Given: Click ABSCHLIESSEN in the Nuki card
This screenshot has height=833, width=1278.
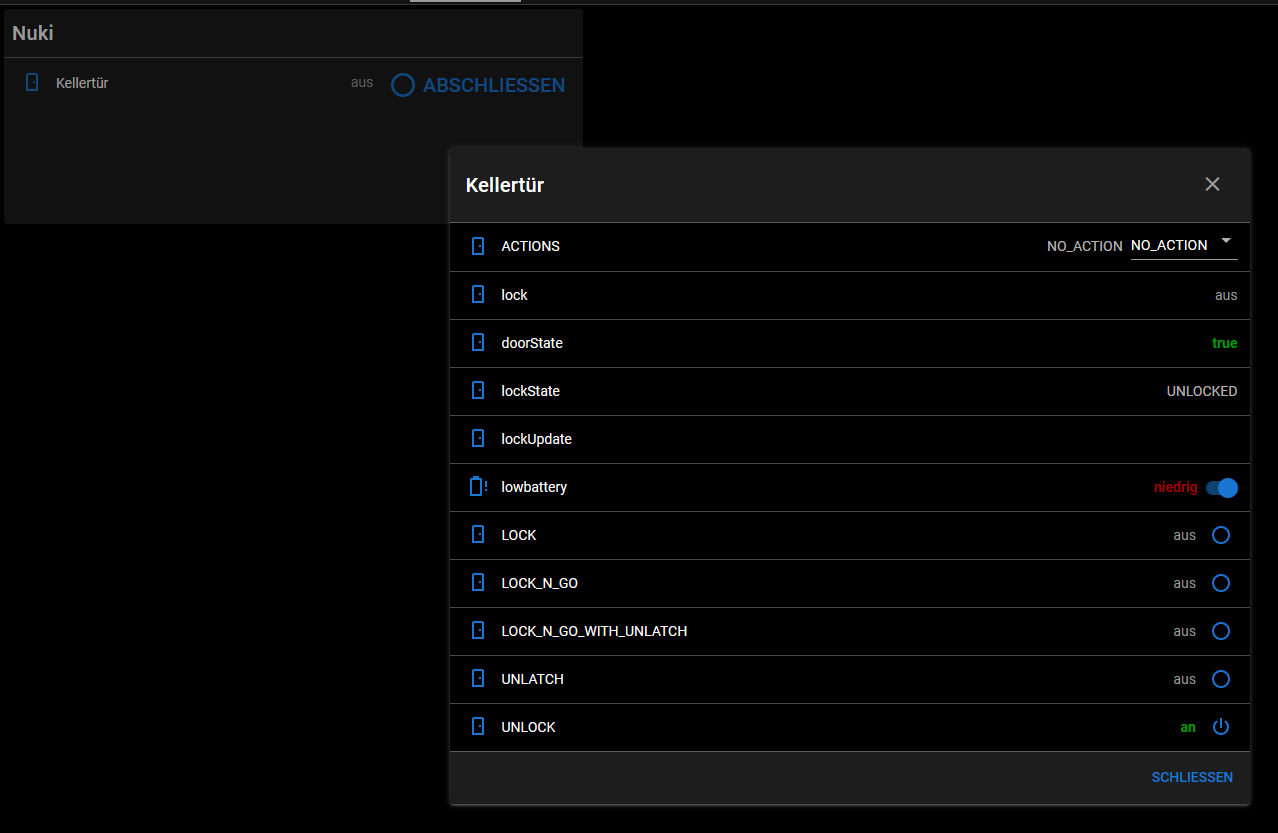Looking at the screenshot, I should (478, 86).
